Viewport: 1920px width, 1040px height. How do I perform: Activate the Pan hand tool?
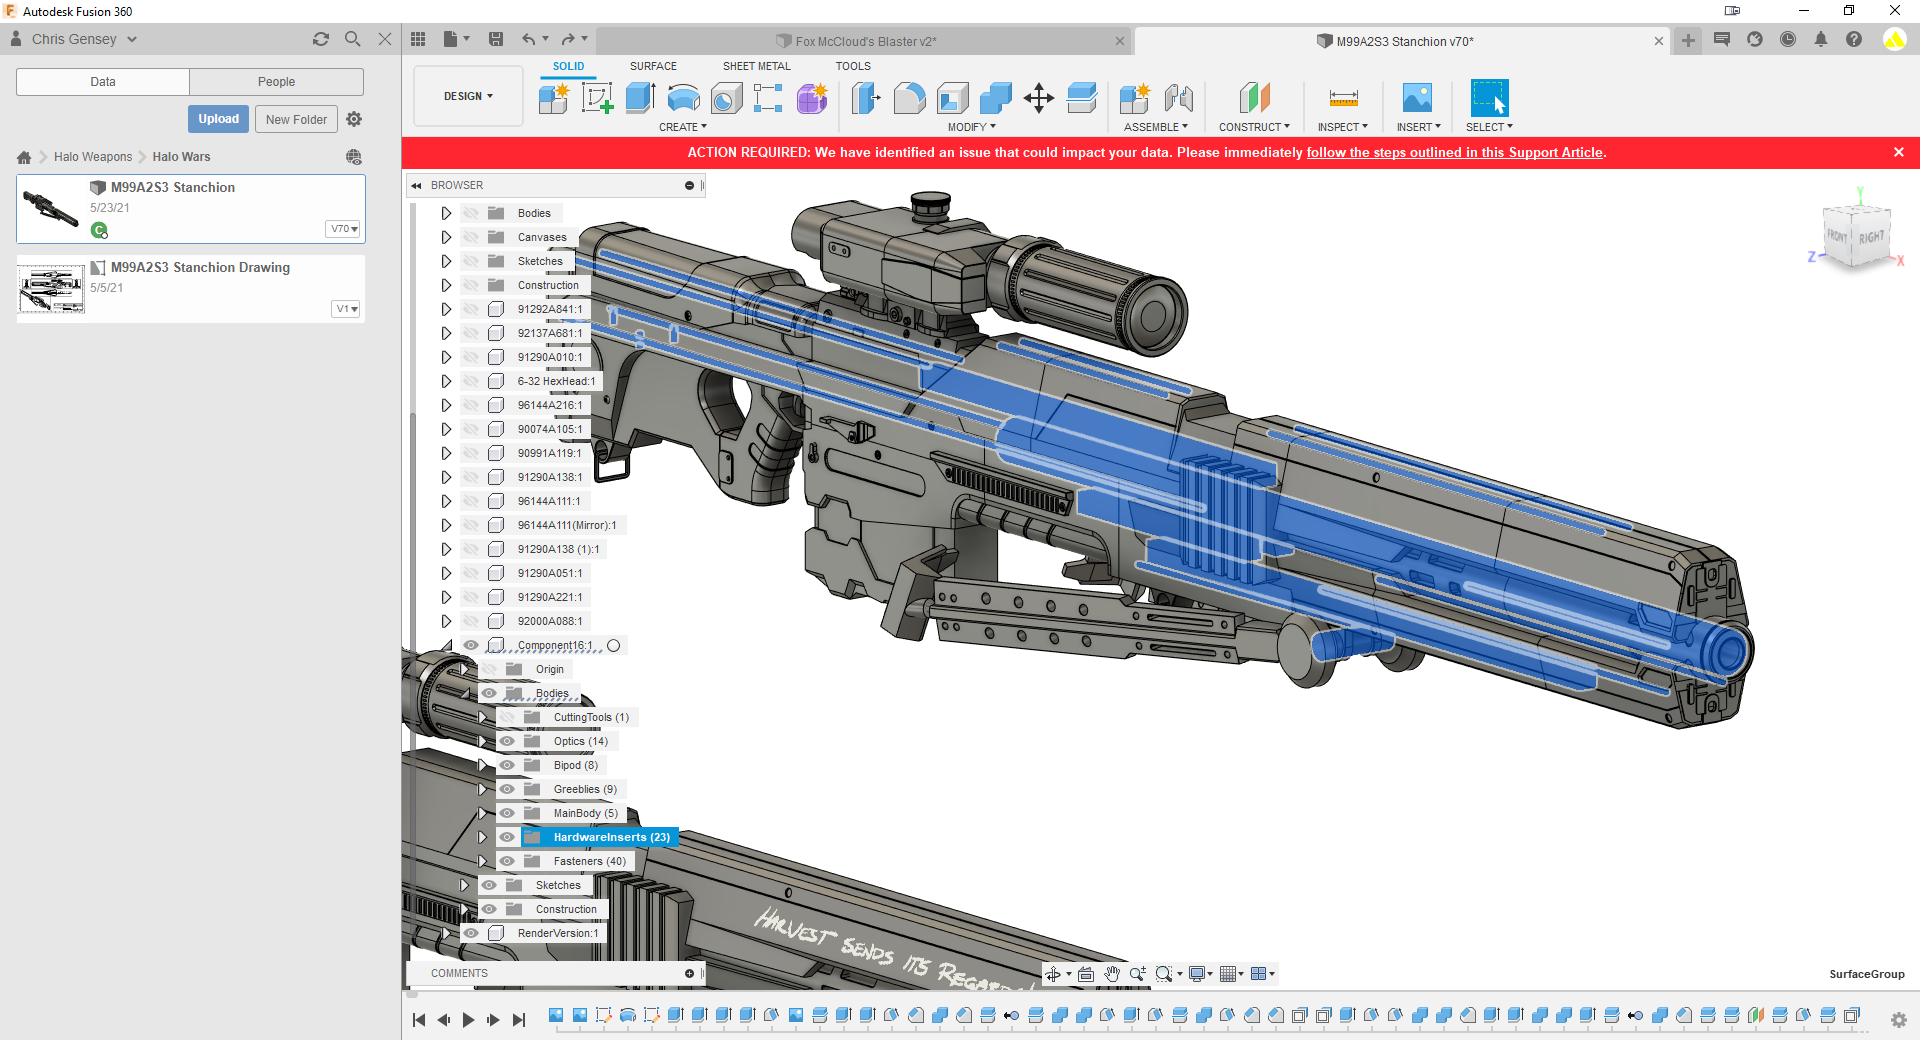click(1112, 974)
